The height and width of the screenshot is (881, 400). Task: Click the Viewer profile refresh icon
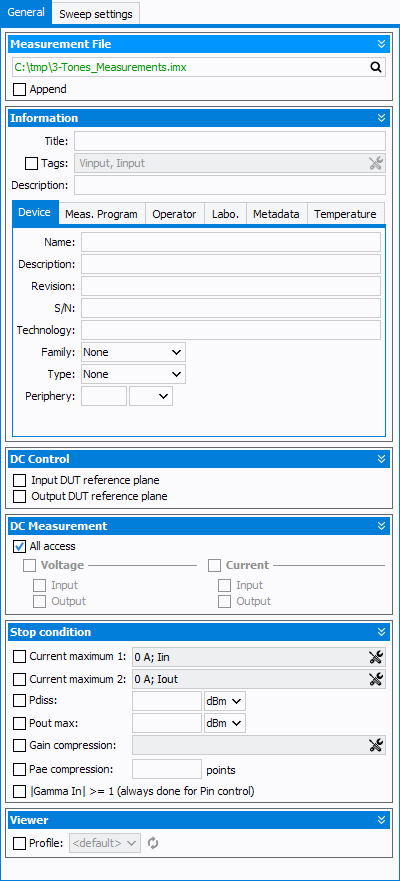point(153,843)
